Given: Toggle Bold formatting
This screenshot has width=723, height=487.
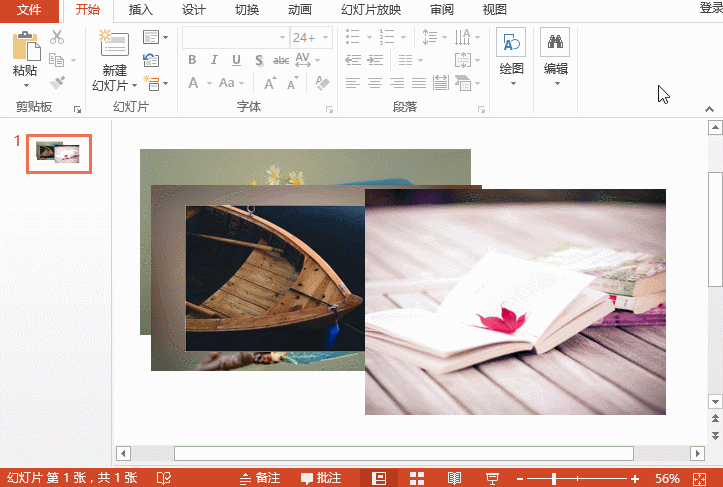Looking at the screenshot, I should click(192, 59).
